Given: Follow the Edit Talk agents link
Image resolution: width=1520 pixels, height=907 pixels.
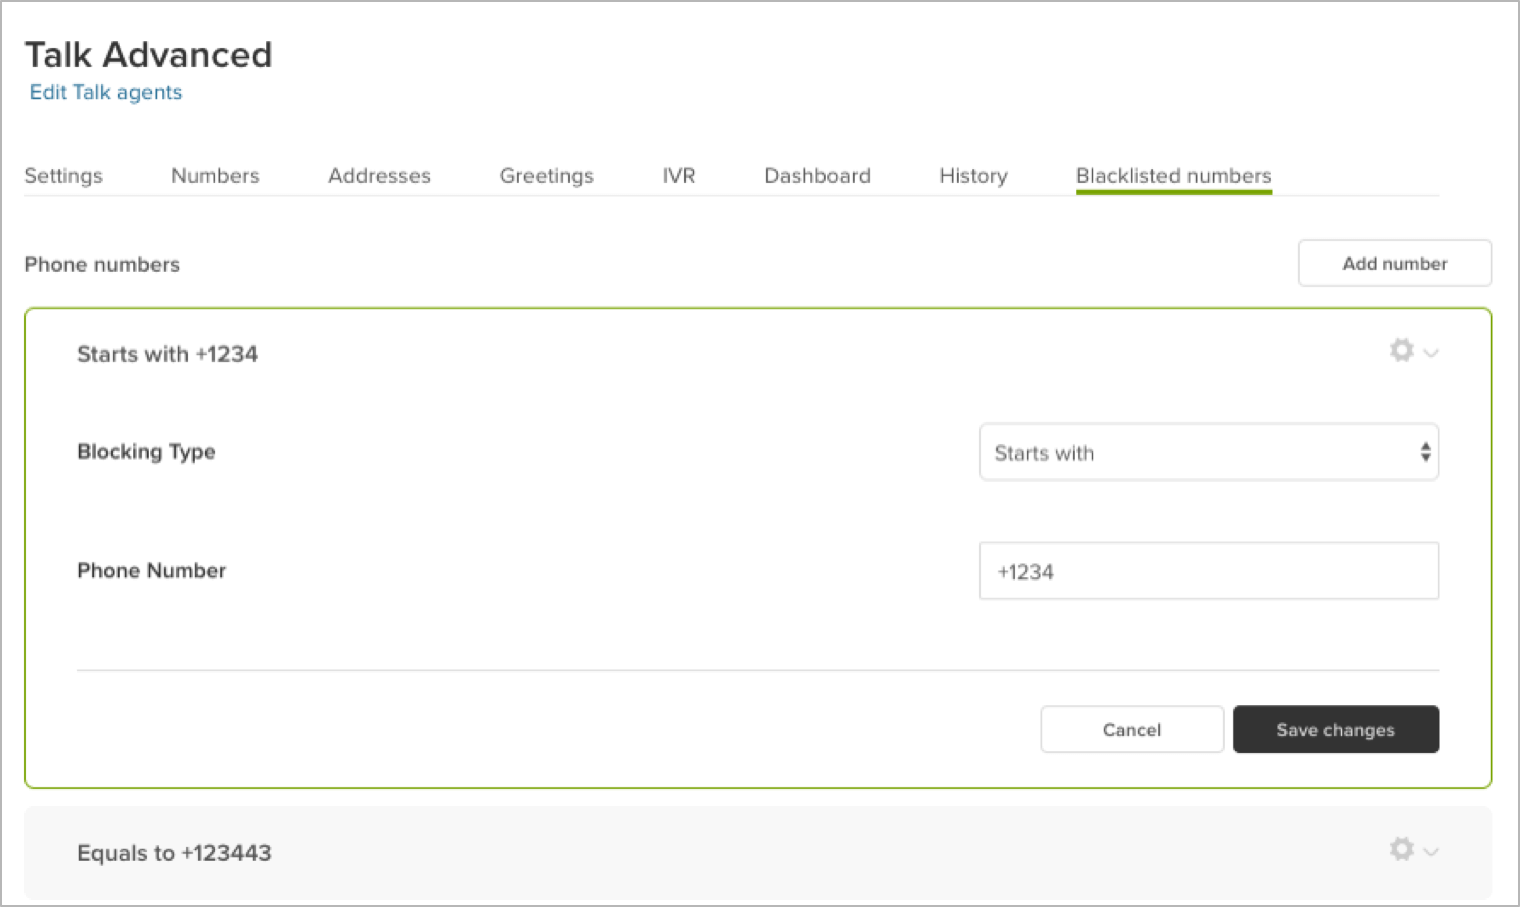Looking at the screenshot, I should tap(106, 92).
